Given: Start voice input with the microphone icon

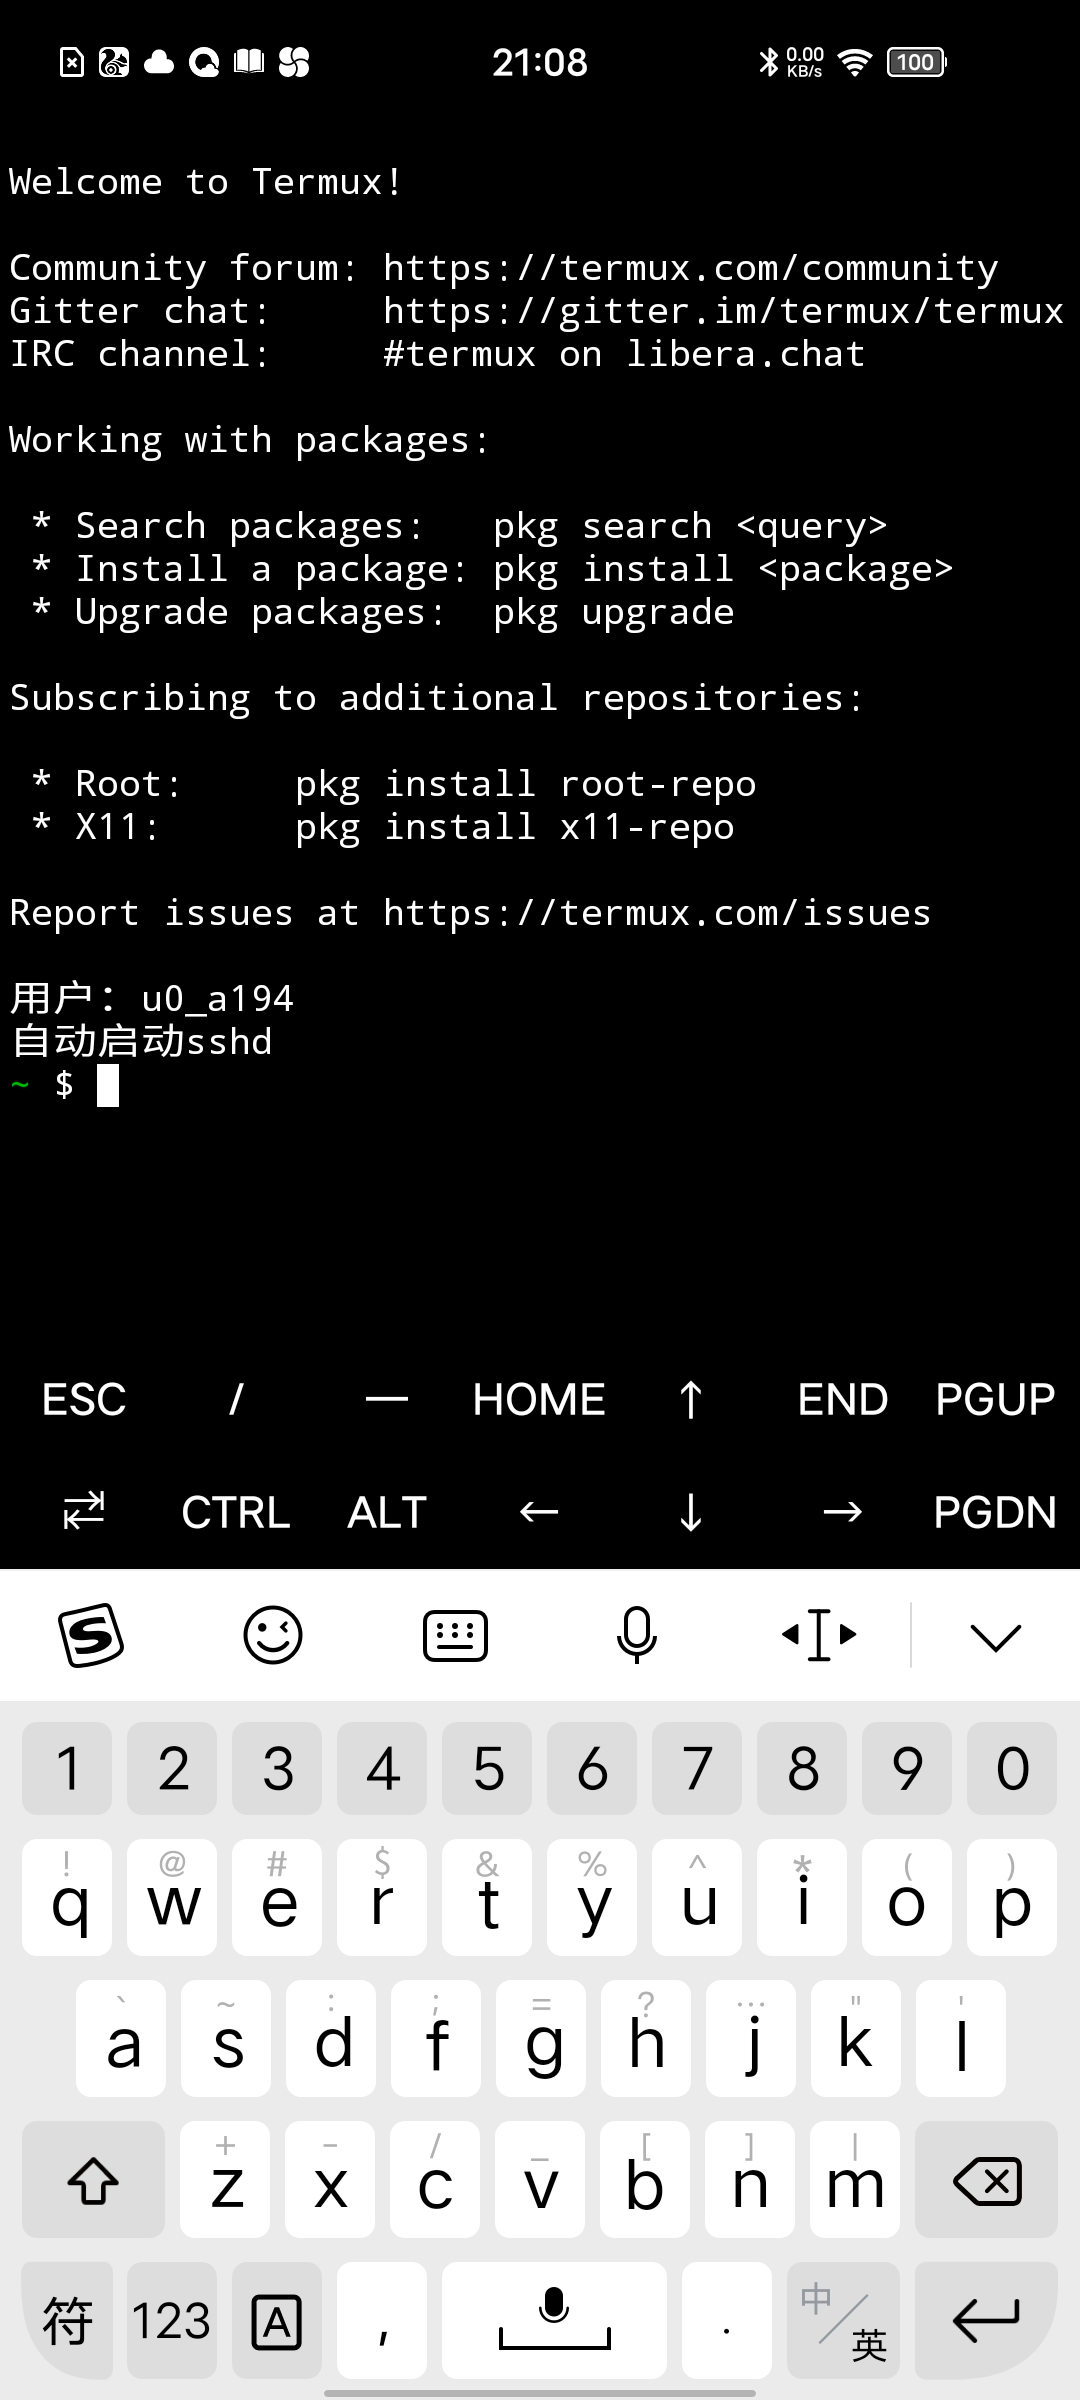Looking at the screenshot, I should click(637, 1636).
